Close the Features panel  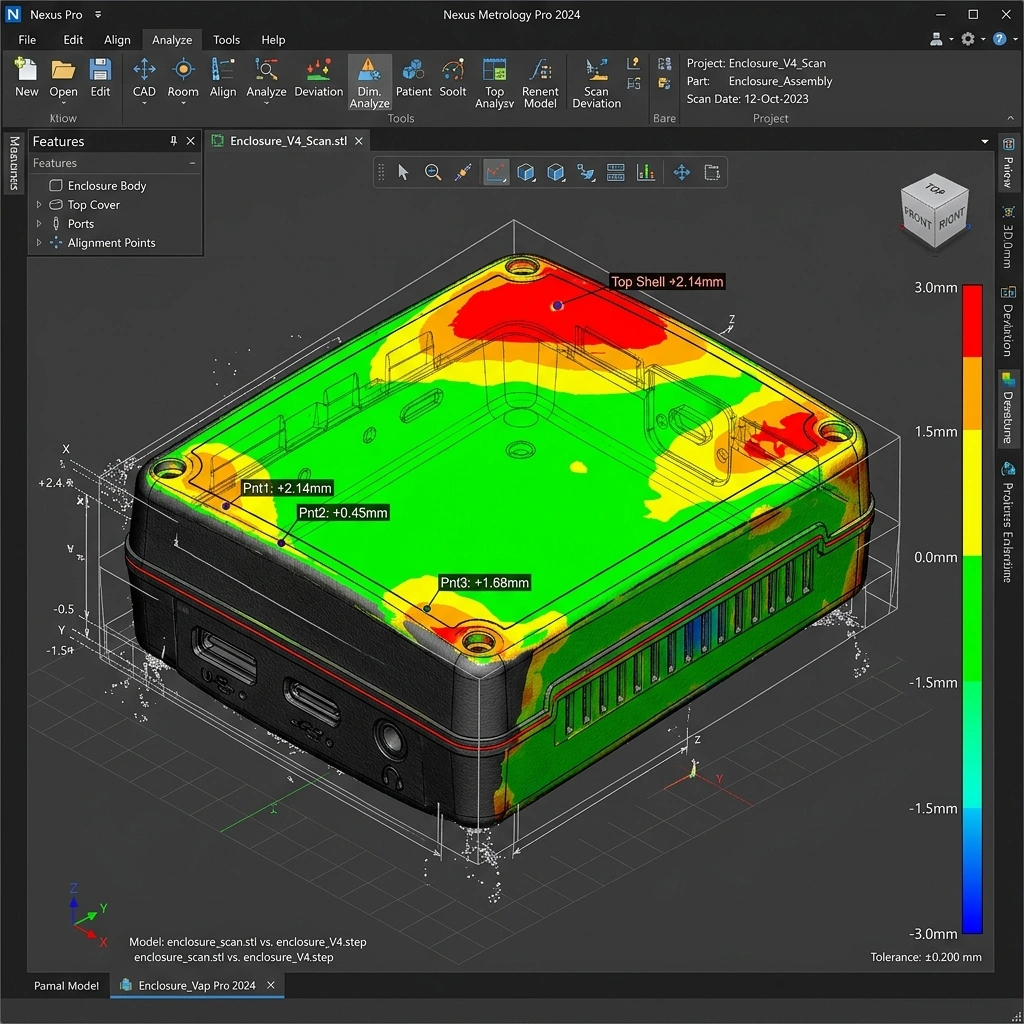[x=191, y=141]
